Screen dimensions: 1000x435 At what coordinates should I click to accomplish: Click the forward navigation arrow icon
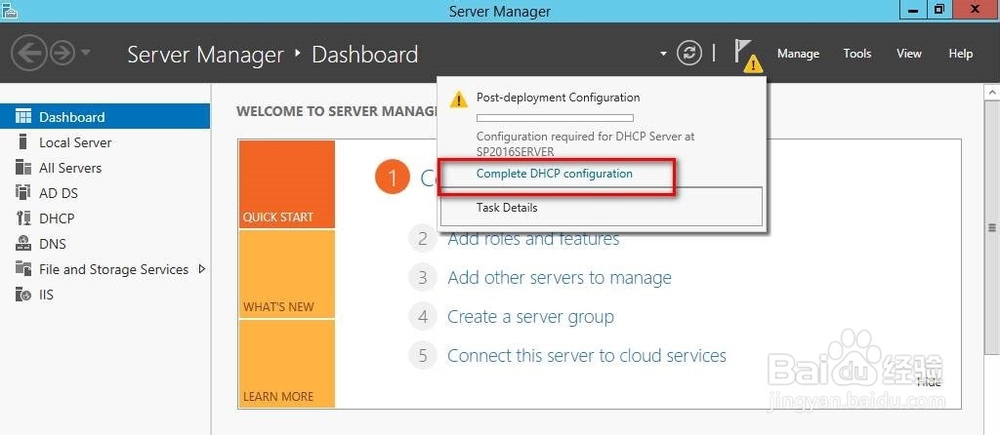(62, 53)
